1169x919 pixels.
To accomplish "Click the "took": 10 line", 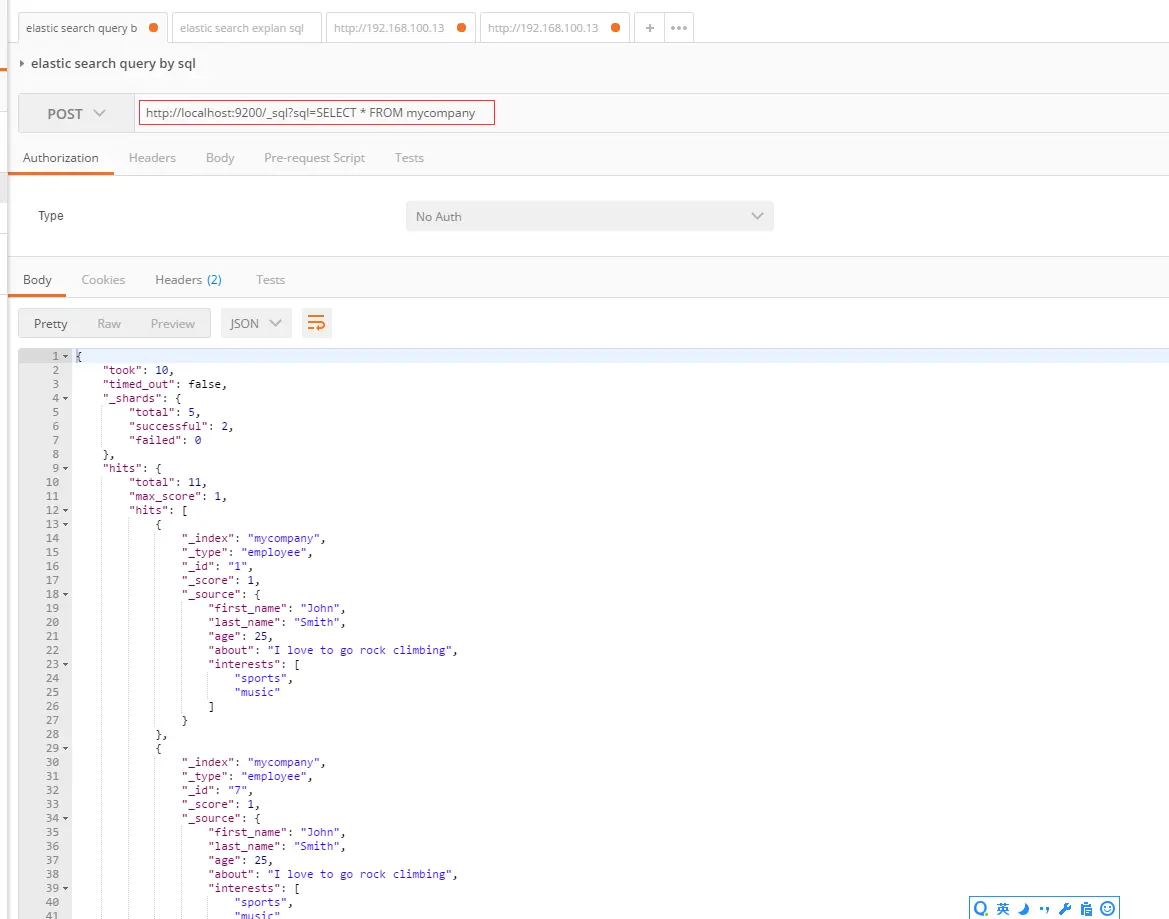I will click(138, 370).
